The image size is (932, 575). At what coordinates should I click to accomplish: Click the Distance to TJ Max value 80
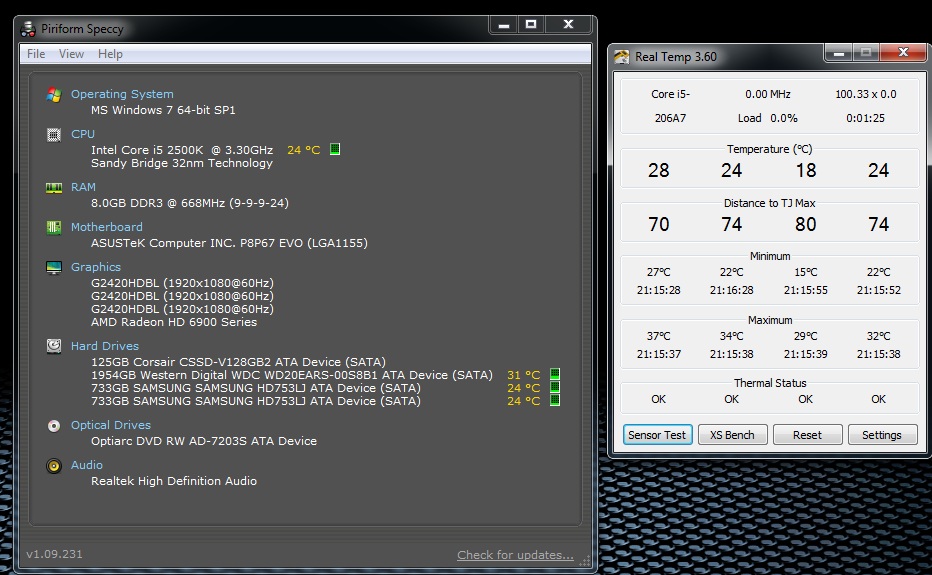coord(806,224)
